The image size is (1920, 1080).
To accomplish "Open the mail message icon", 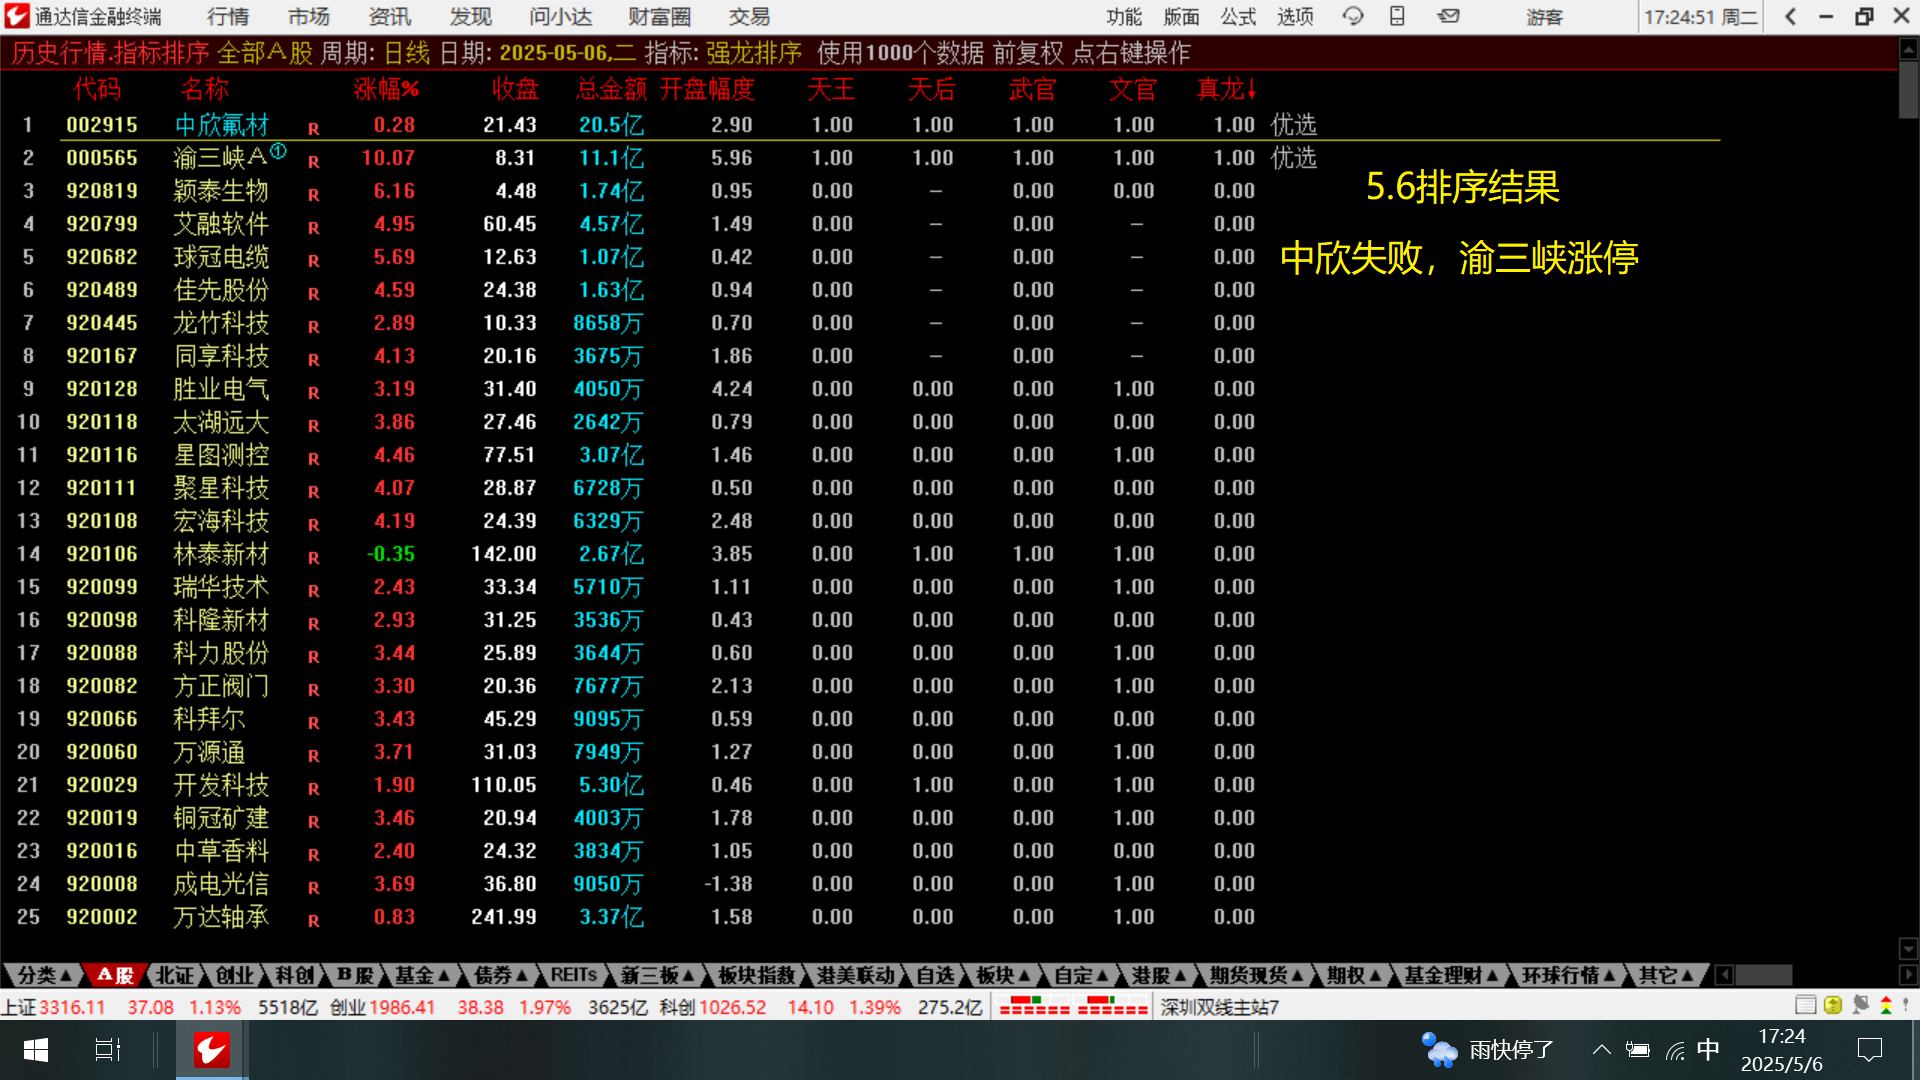I will pos(1448,16).
